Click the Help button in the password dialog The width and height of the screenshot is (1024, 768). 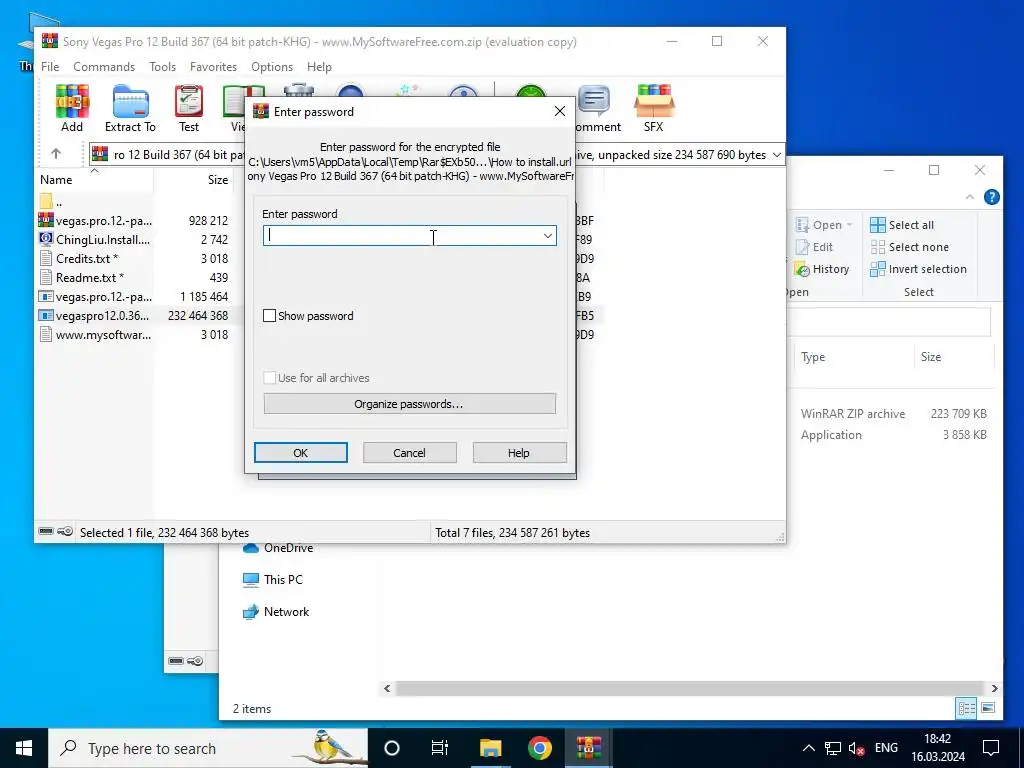click(x=519, y=453)
